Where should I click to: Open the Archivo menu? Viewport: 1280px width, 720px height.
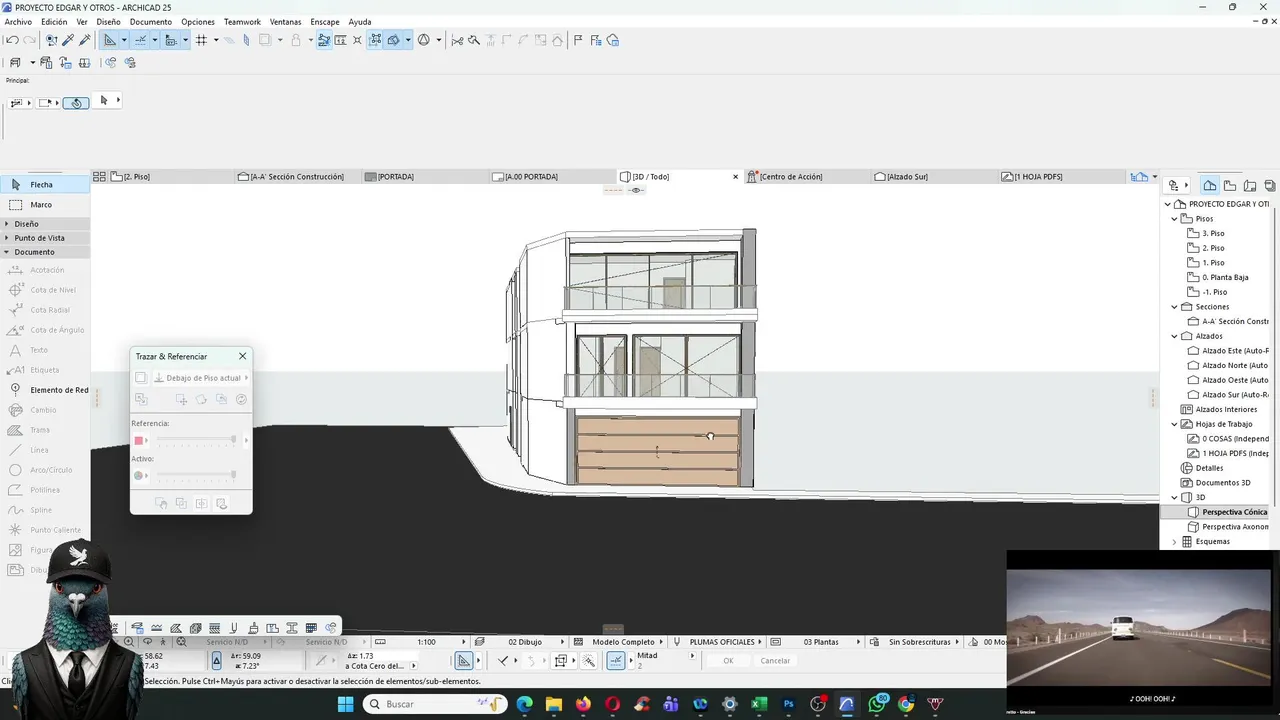pos(18,22)
